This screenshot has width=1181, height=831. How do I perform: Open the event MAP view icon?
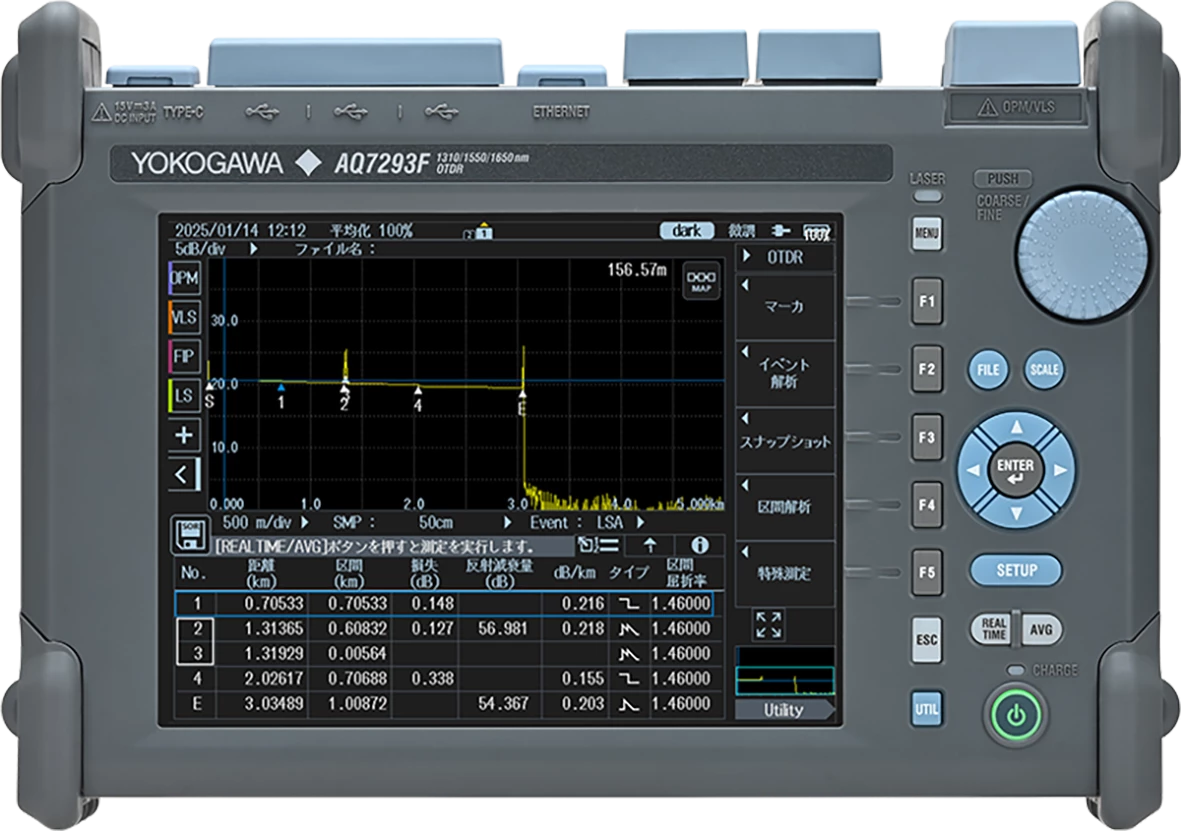pos(700,281)
